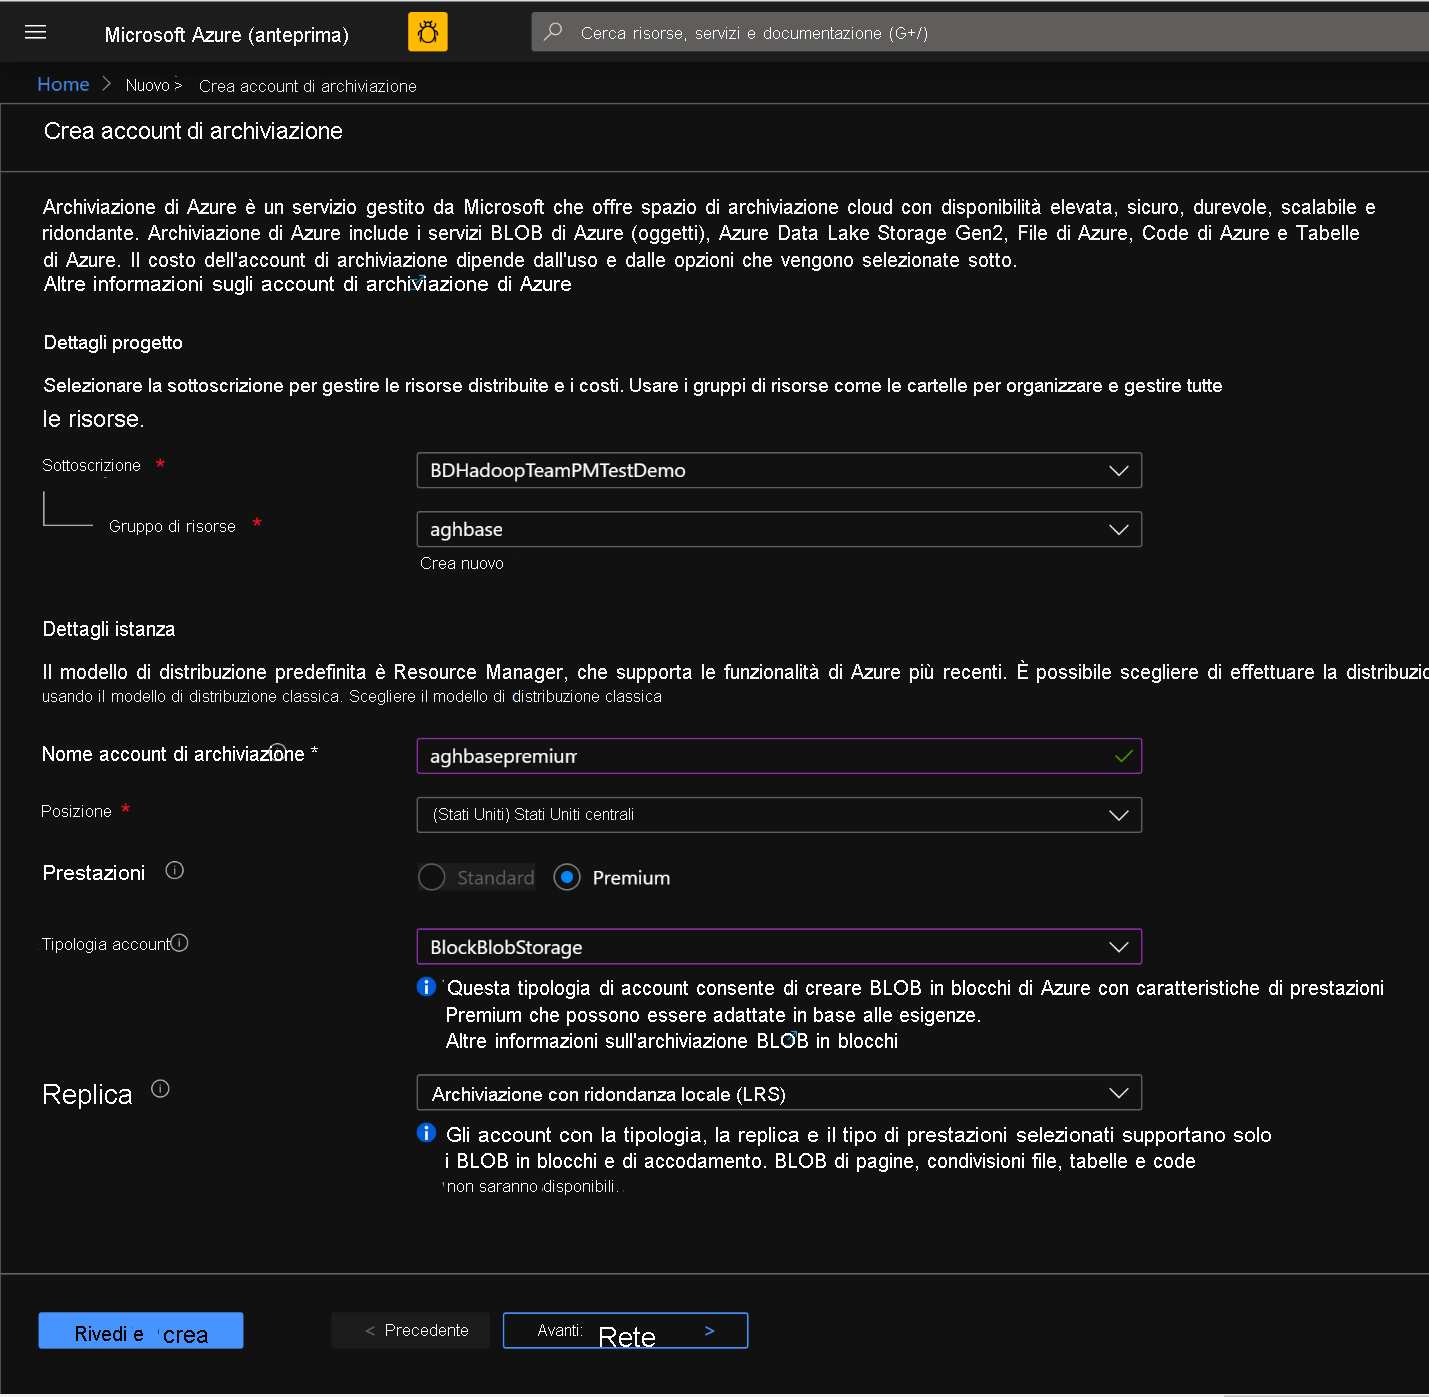Screen dimensions: 1429x1397
Task: Show info tooltip for Tipologia account
Action: tap(180, 943)
